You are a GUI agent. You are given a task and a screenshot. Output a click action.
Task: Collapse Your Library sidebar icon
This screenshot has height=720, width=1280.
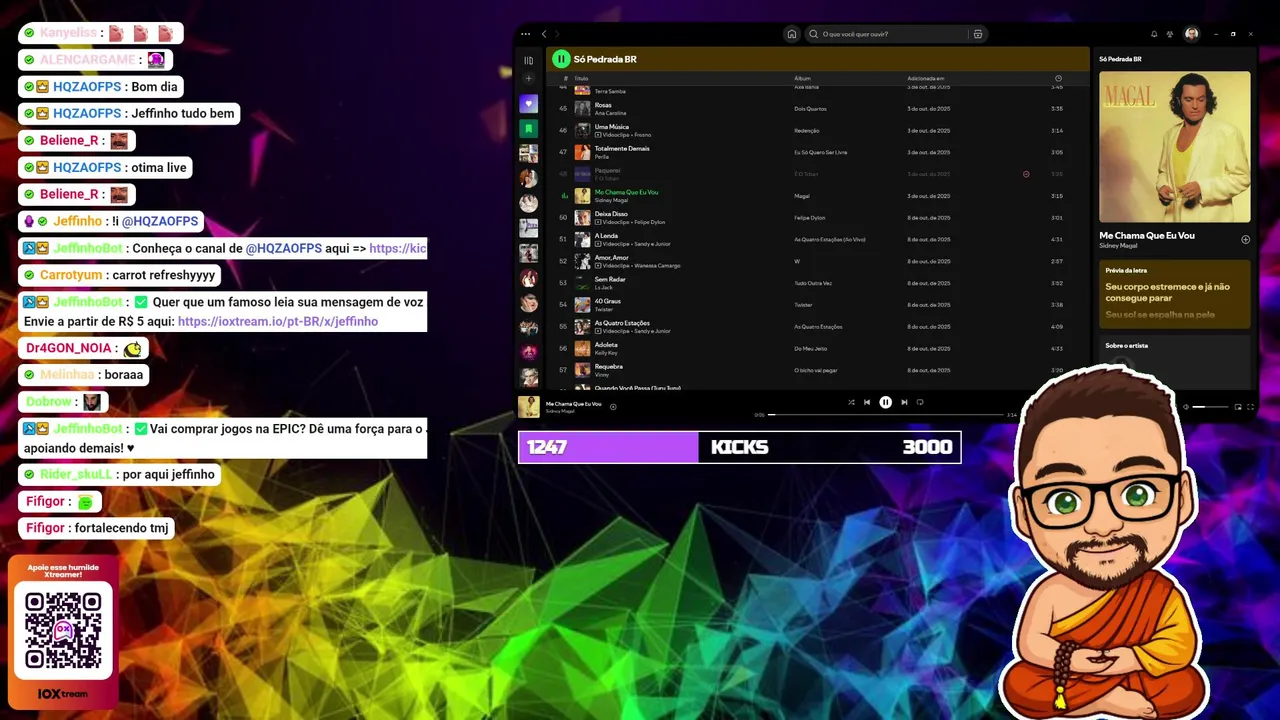pyautogui.click(x=529, y=60)
